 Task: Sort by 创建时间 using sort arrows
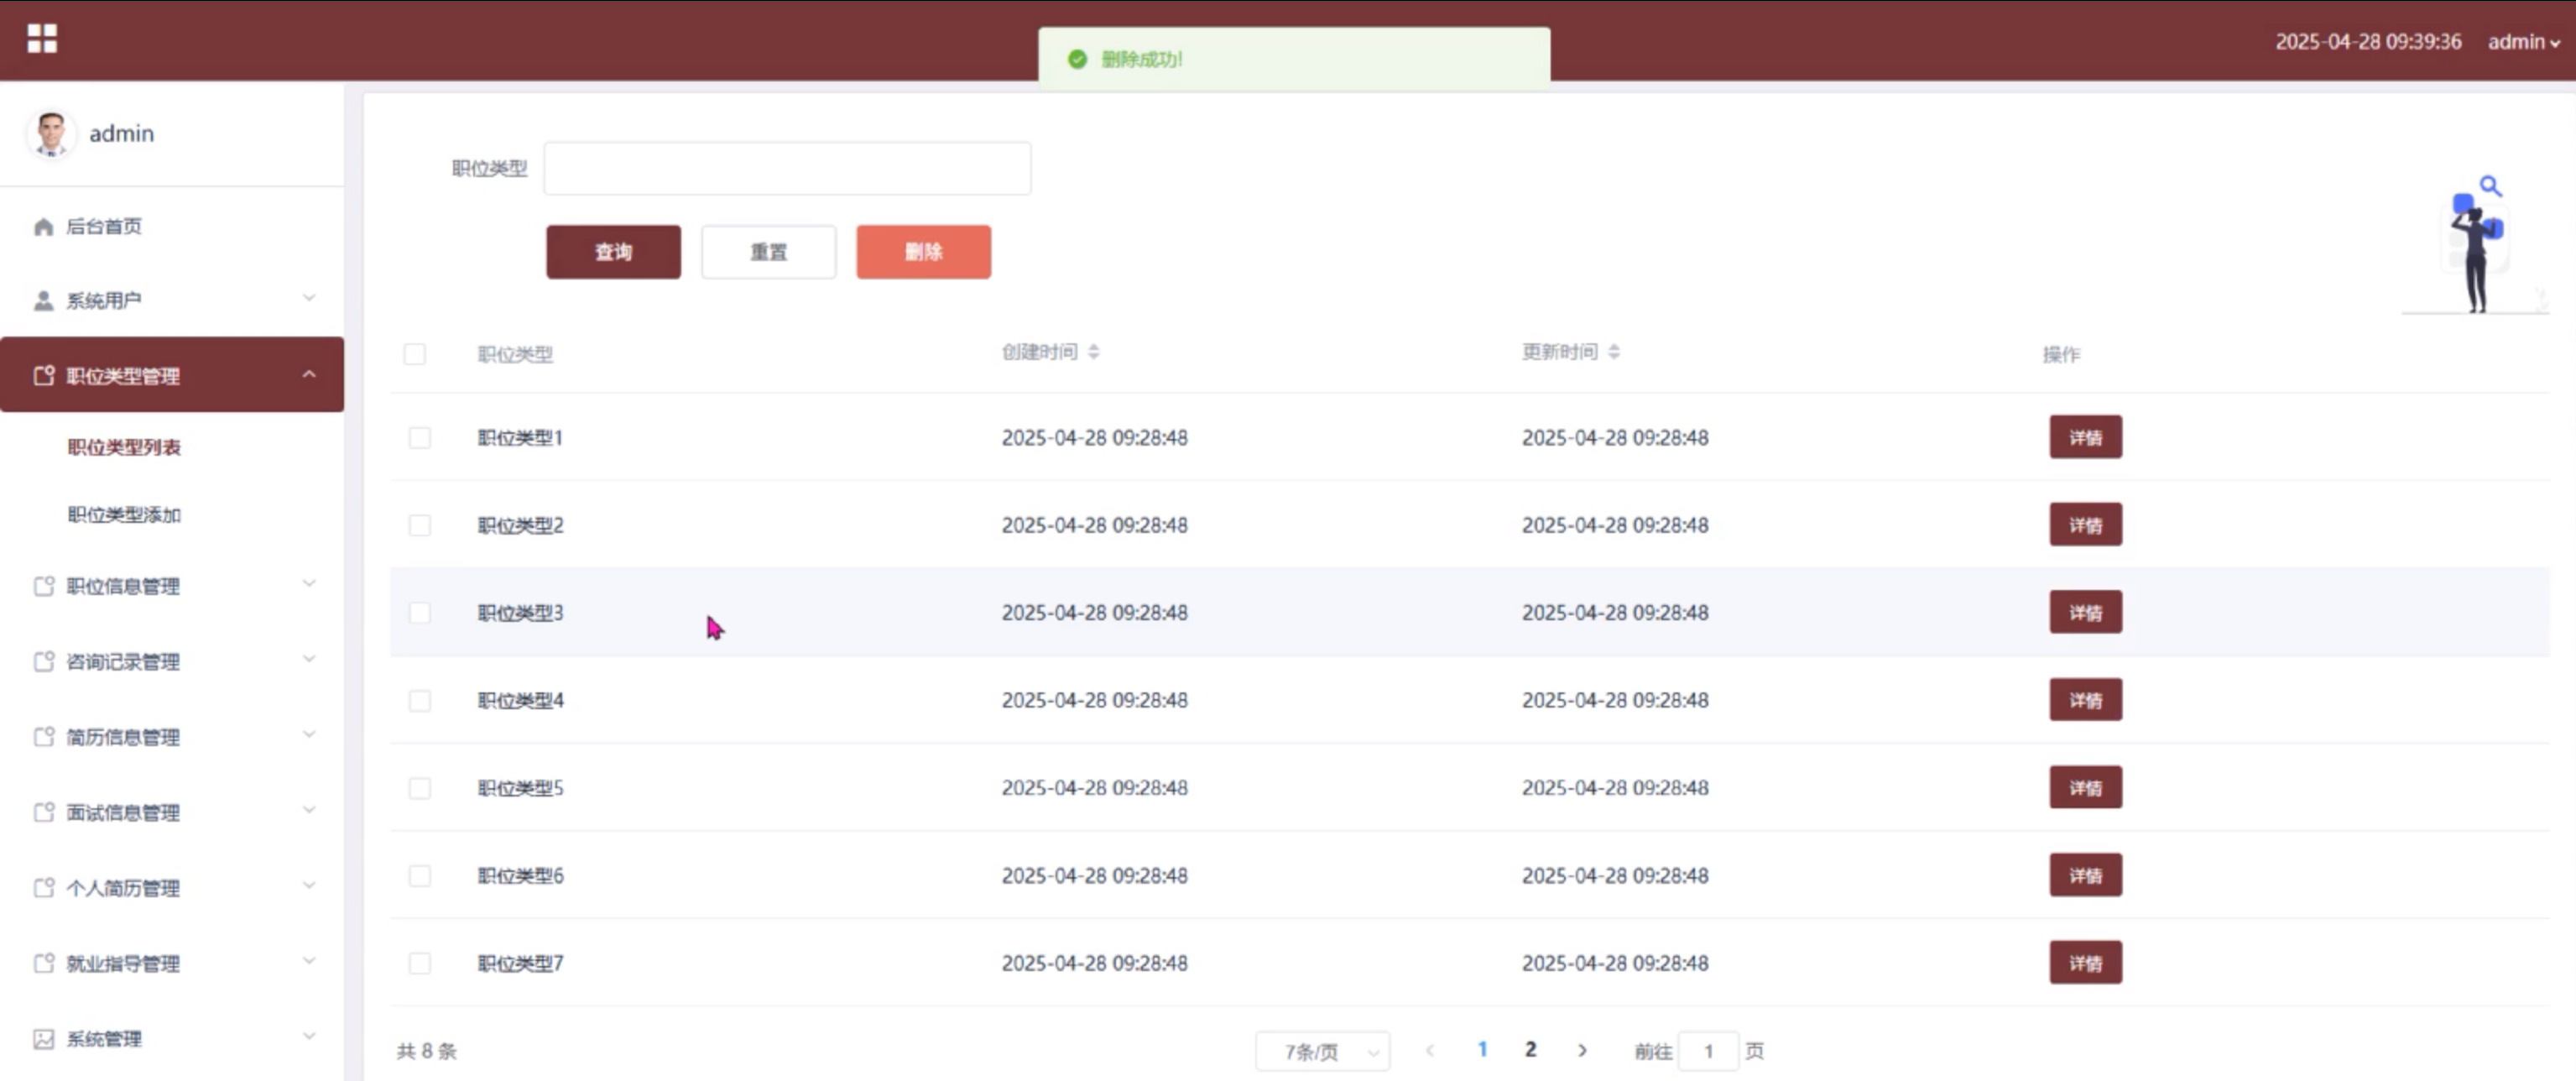coord(1093,352)
